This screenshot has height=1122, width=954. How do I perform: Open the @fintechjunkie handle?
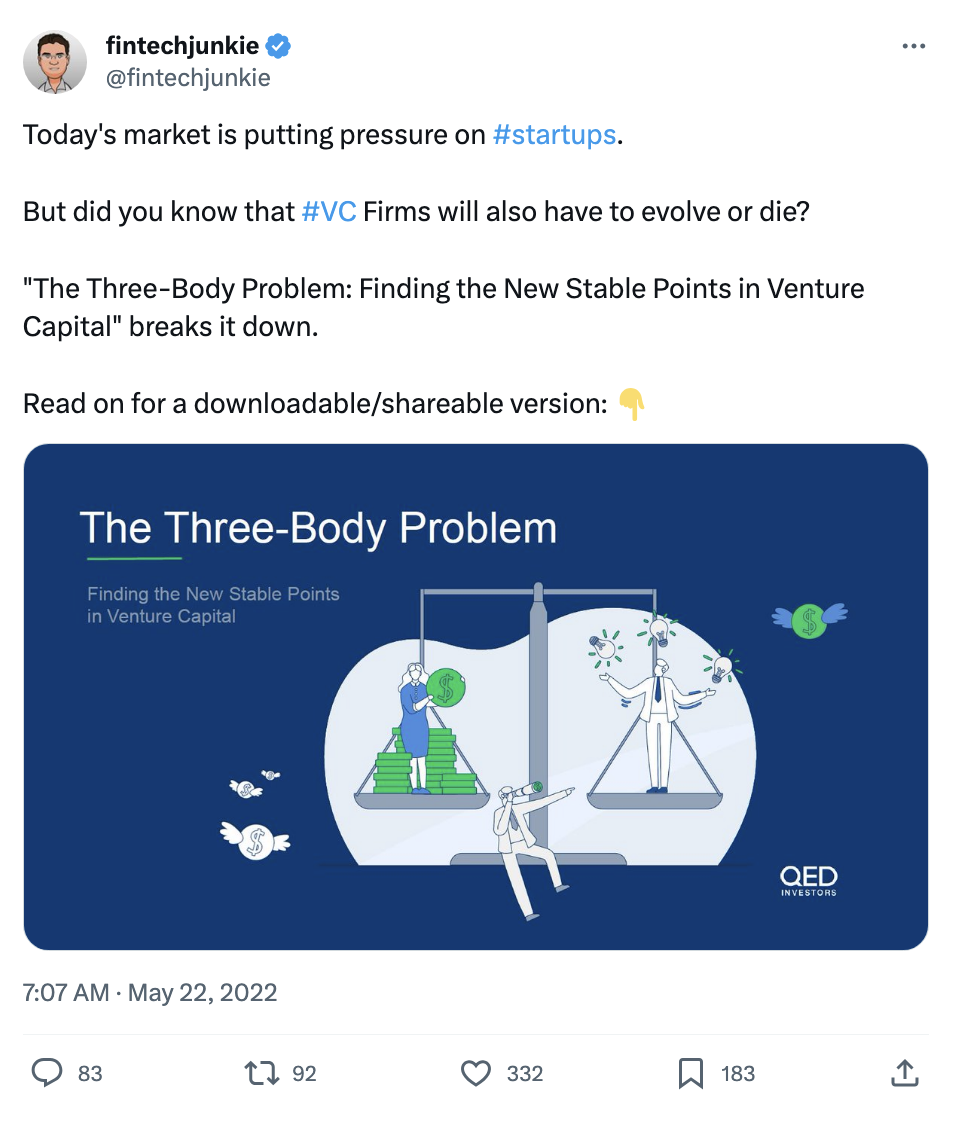click(x=187, y=78)
